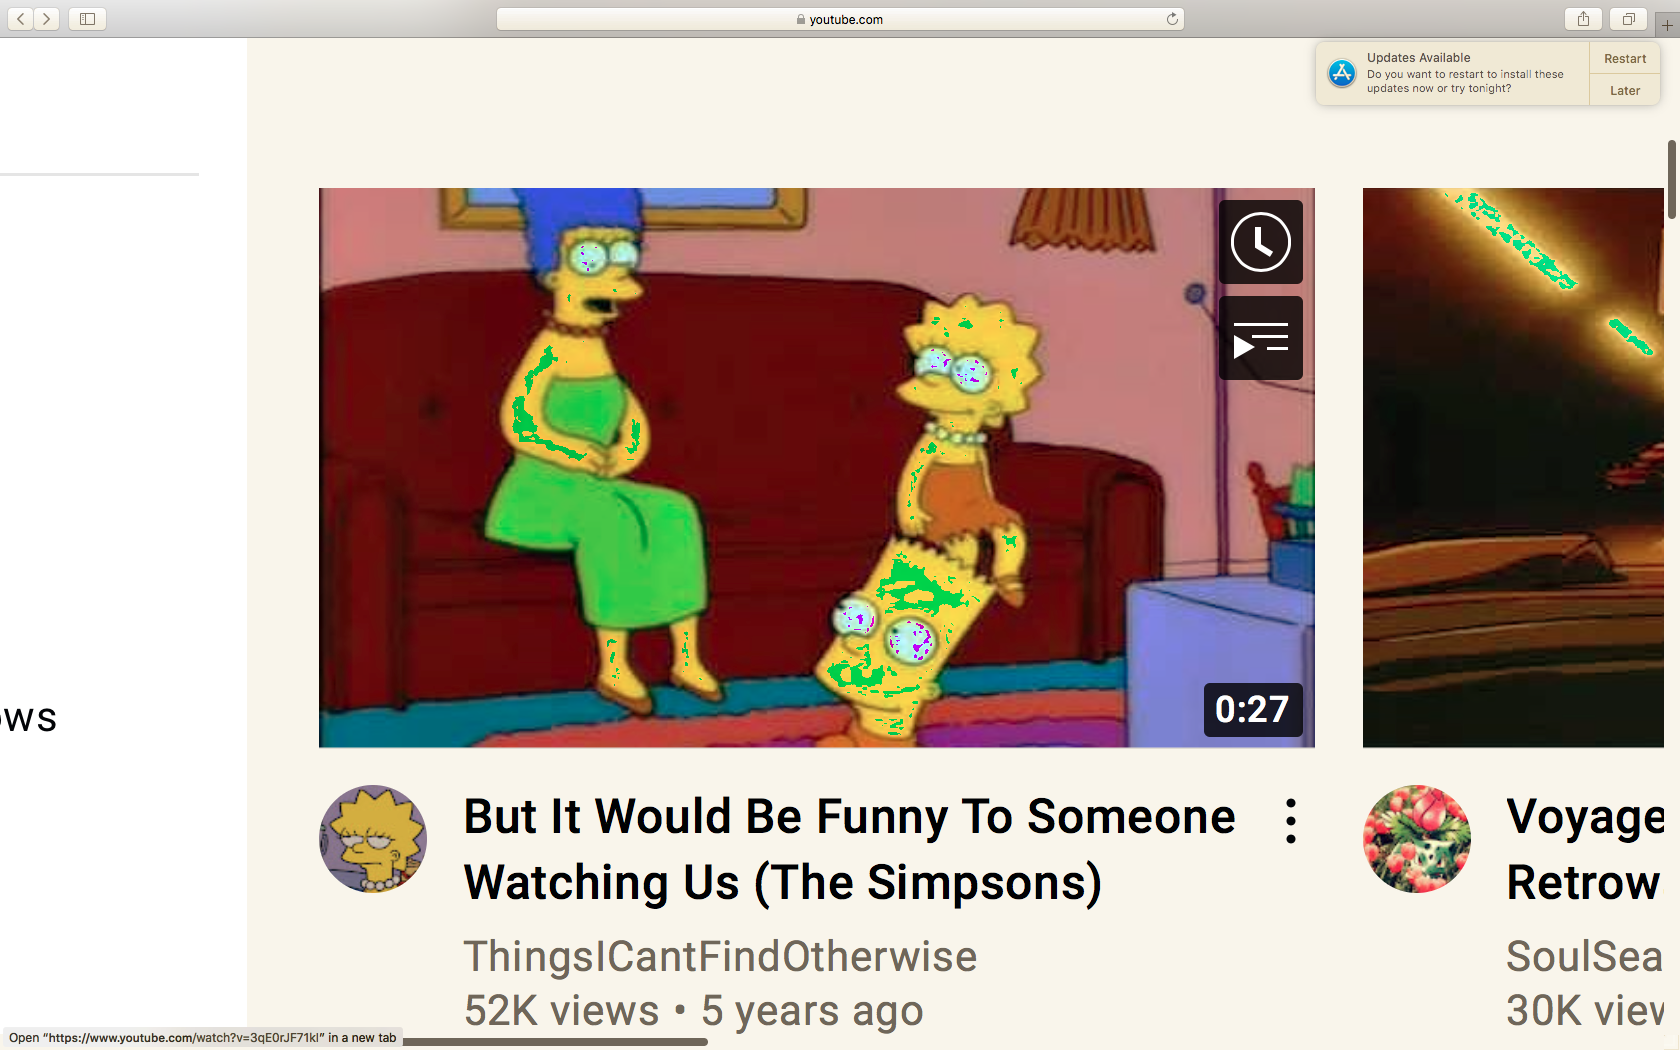Viewport: 1680px width, 1050px height.
Task: Click the Watch Later clock icon
Action: [1260, 242]
